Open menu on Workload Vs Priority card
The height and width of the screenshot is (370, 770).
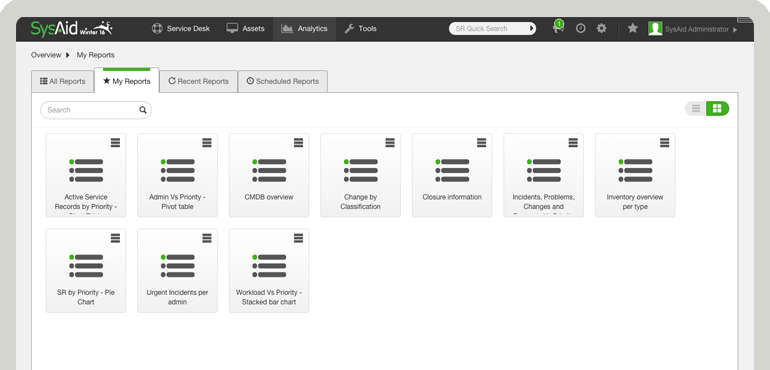[x=299, y=238]
